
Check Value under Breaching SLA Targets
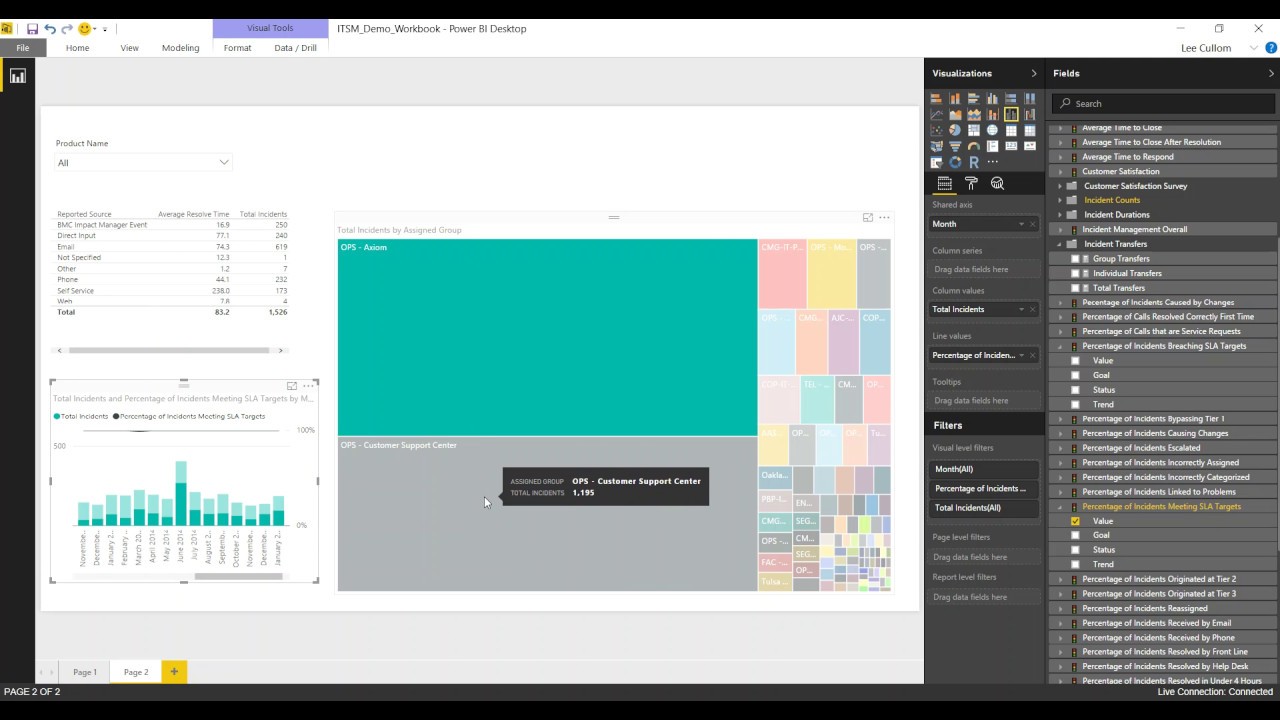(x=1075, y=361)
